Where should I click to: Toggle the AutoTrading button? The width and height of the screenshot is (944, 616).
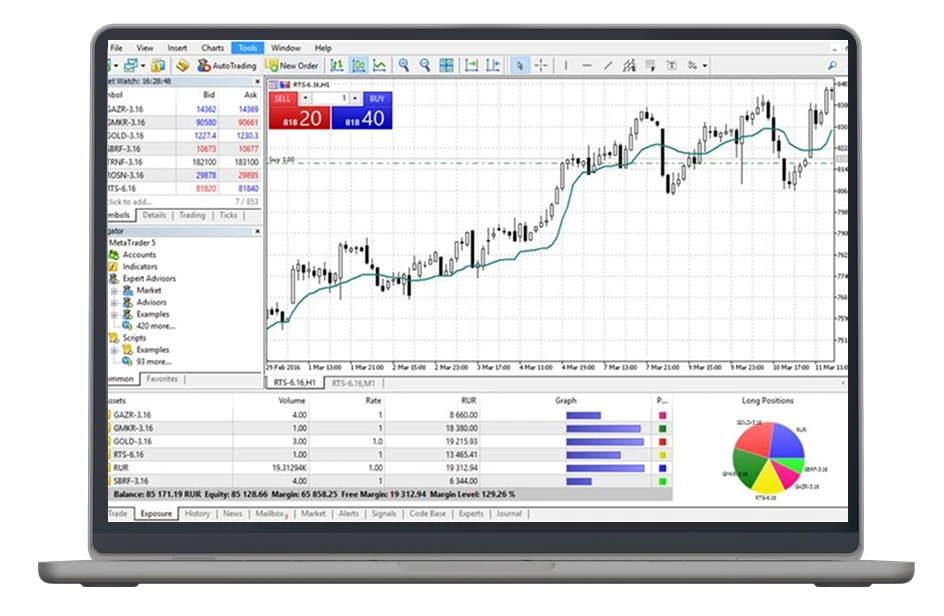pos(227,65)
